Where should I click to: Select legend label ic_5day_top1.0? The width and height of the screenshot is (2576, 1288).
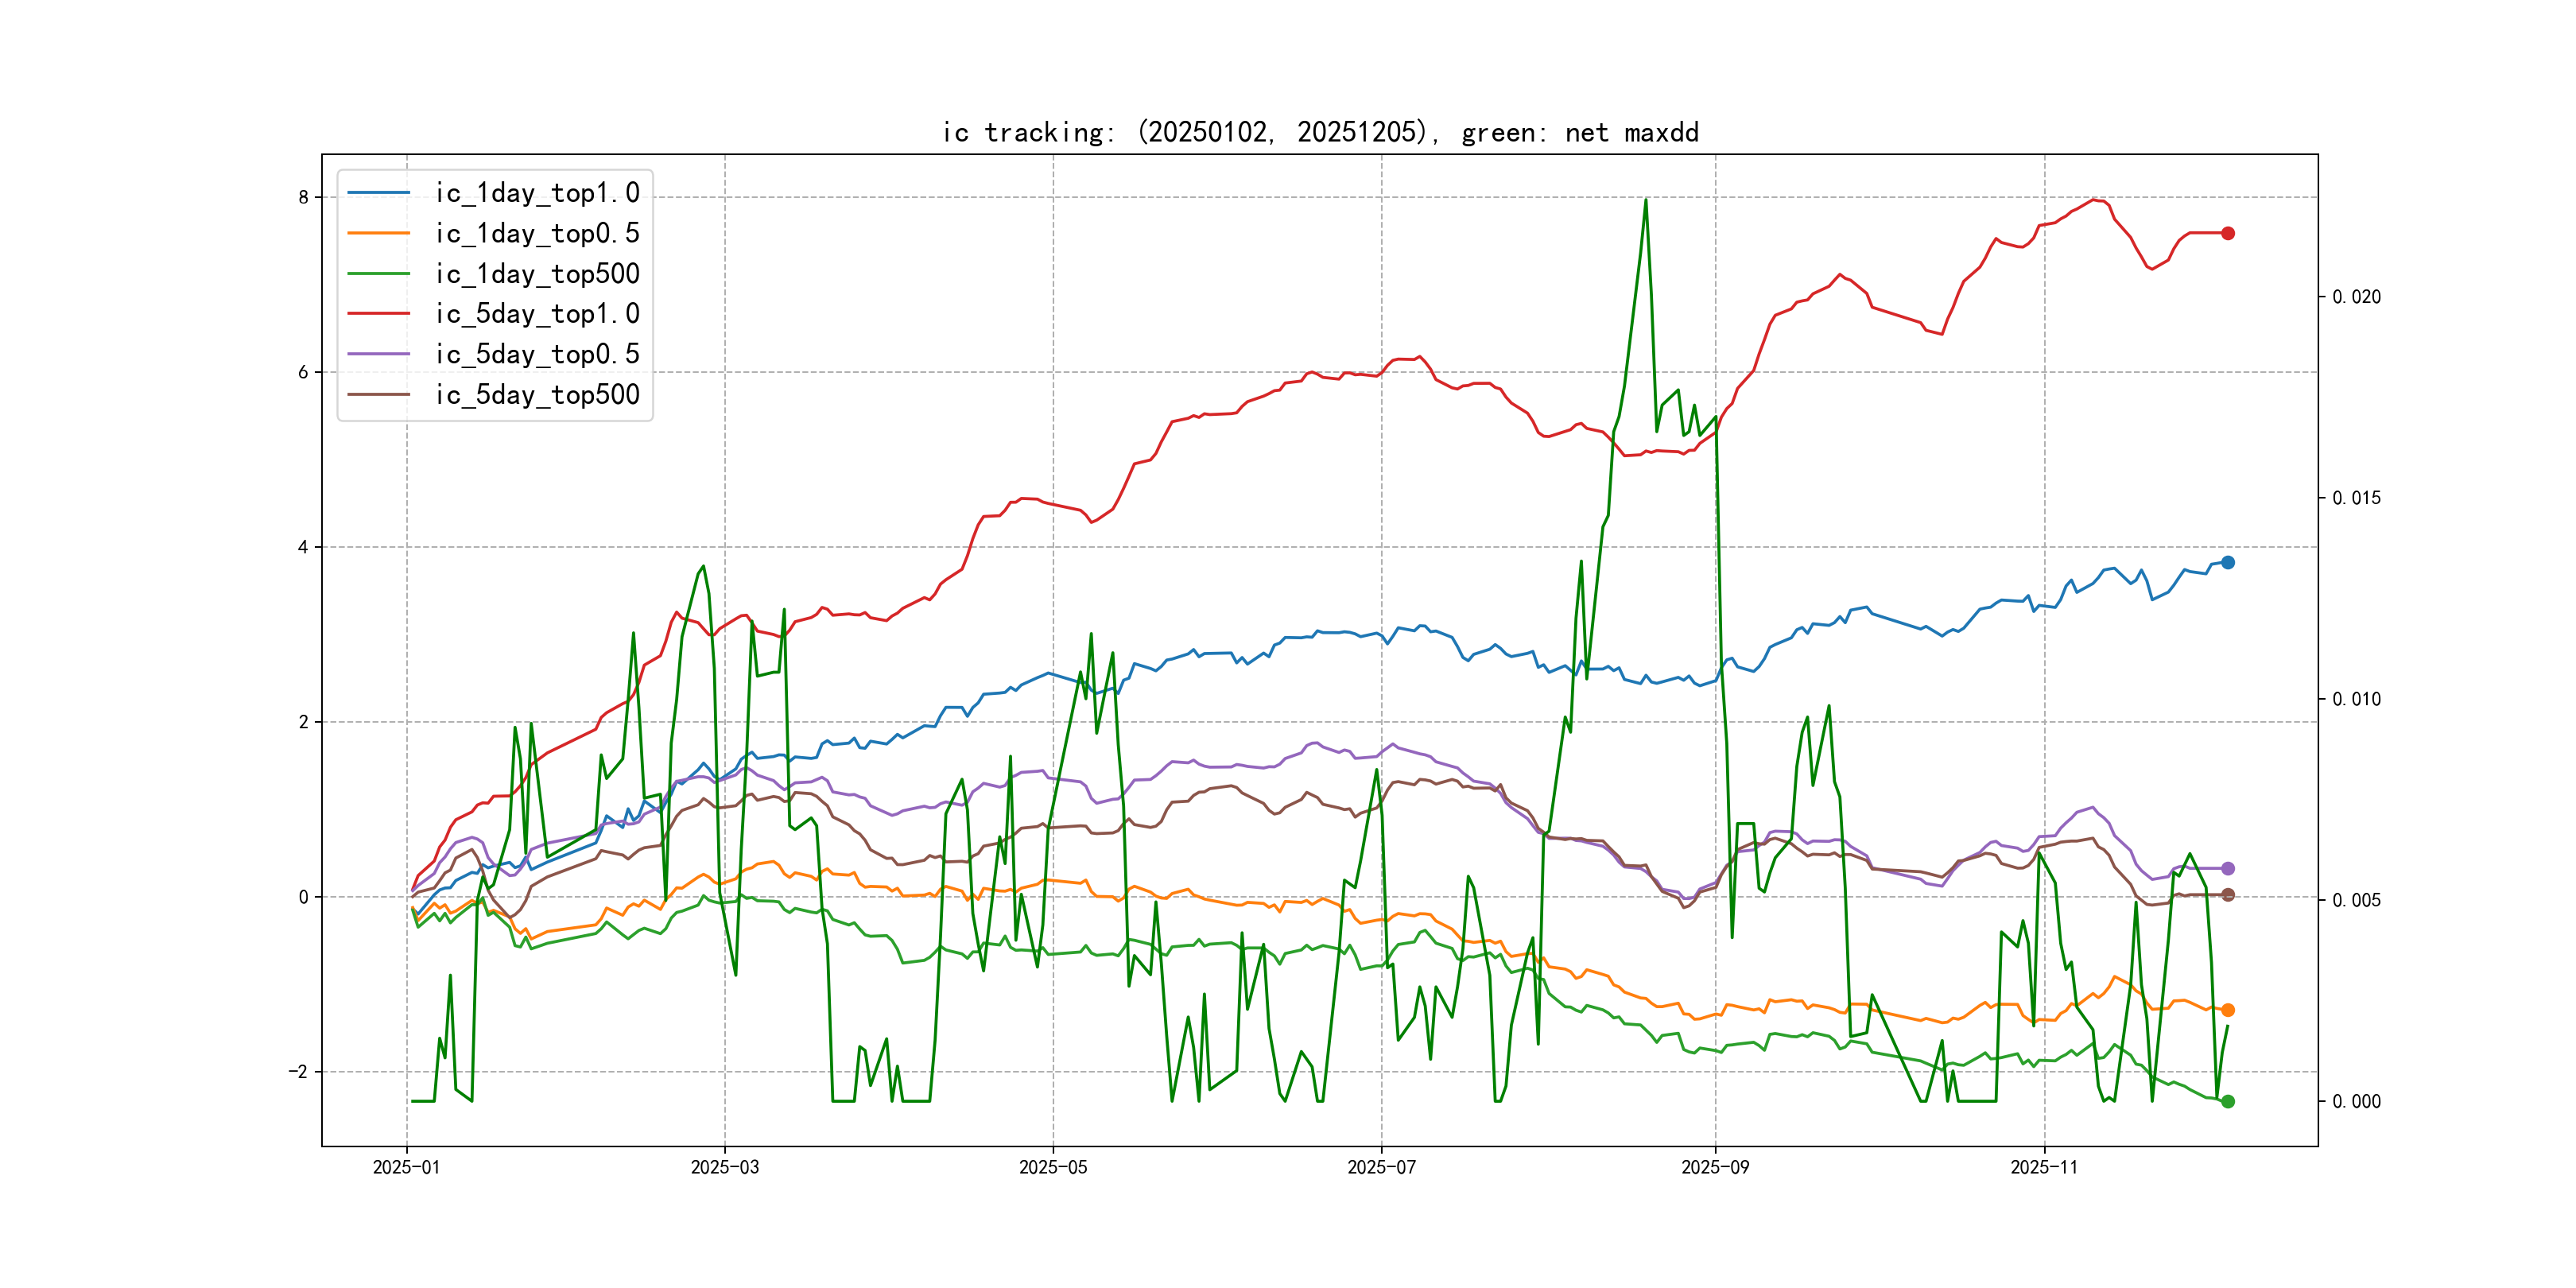(537, 314)
